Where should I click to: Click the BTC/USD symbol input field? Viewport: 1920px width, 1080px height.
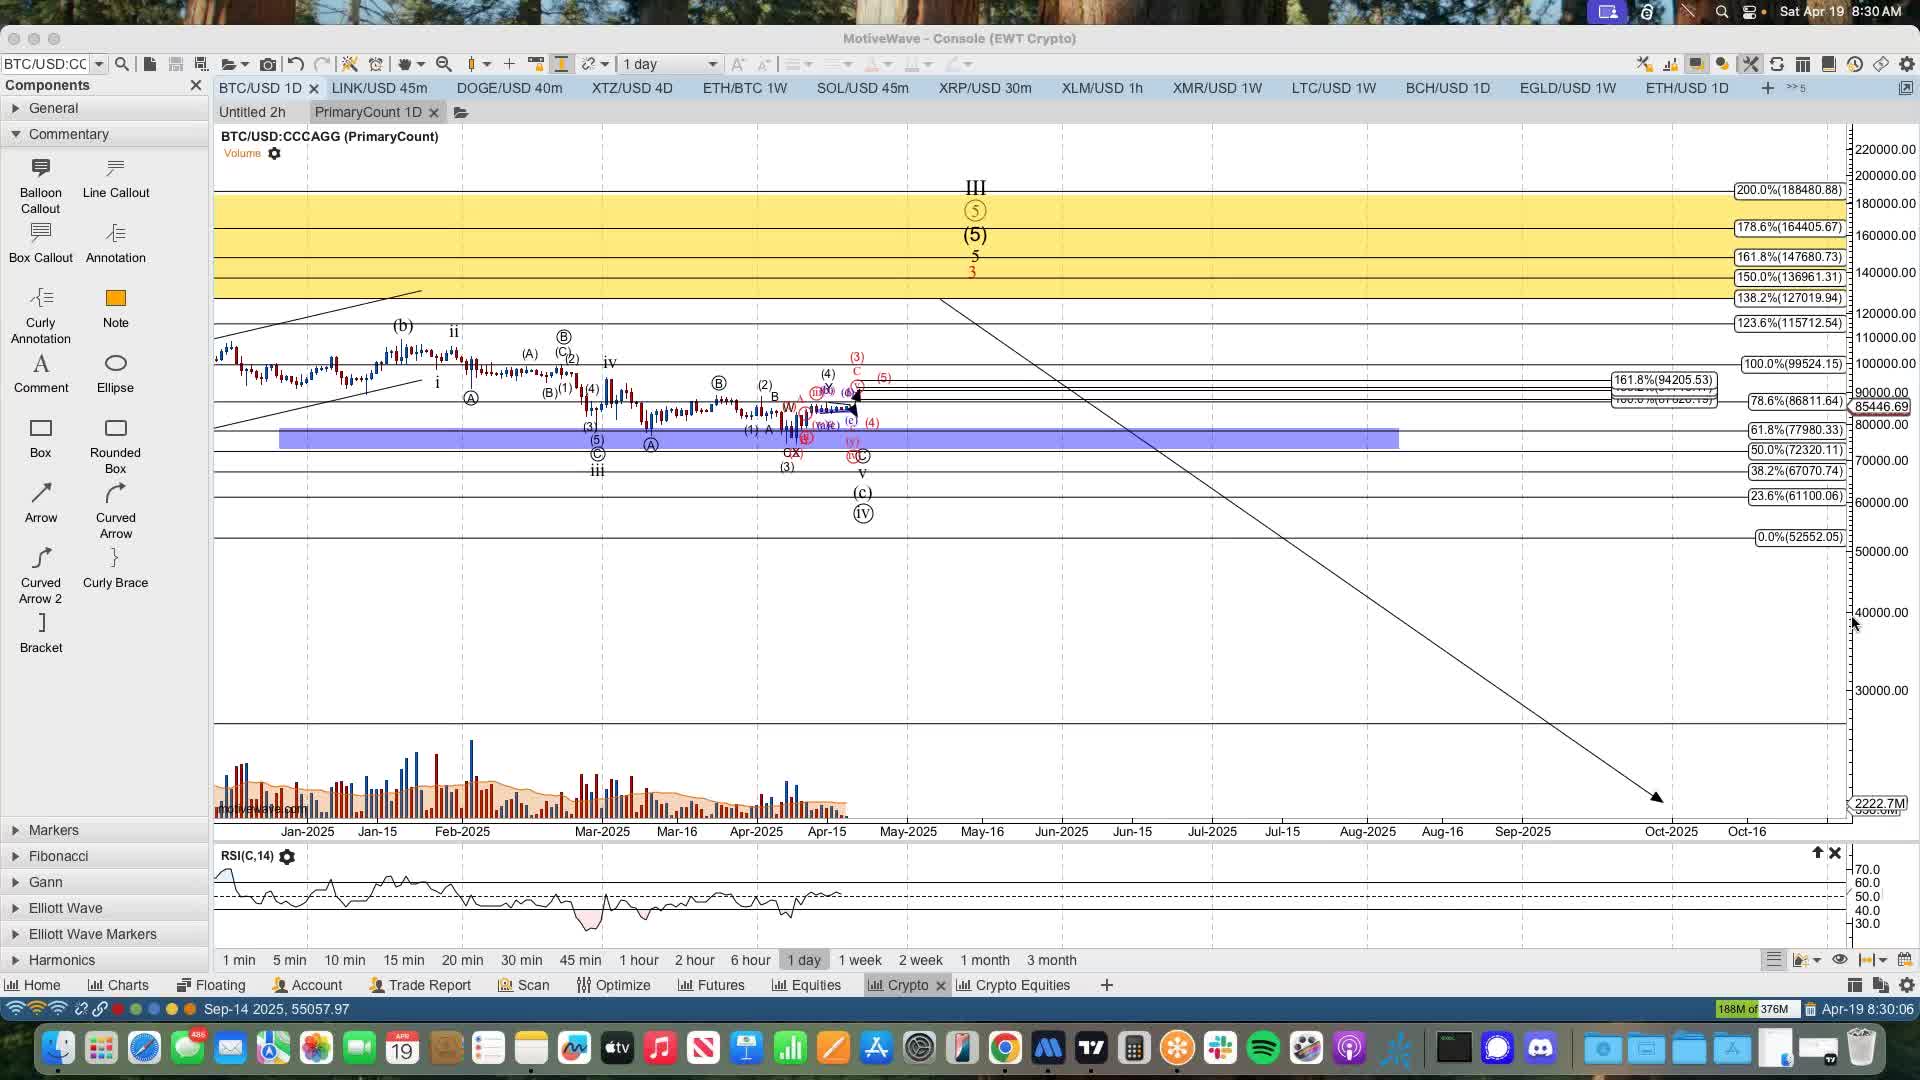click(x=45, y=64)
